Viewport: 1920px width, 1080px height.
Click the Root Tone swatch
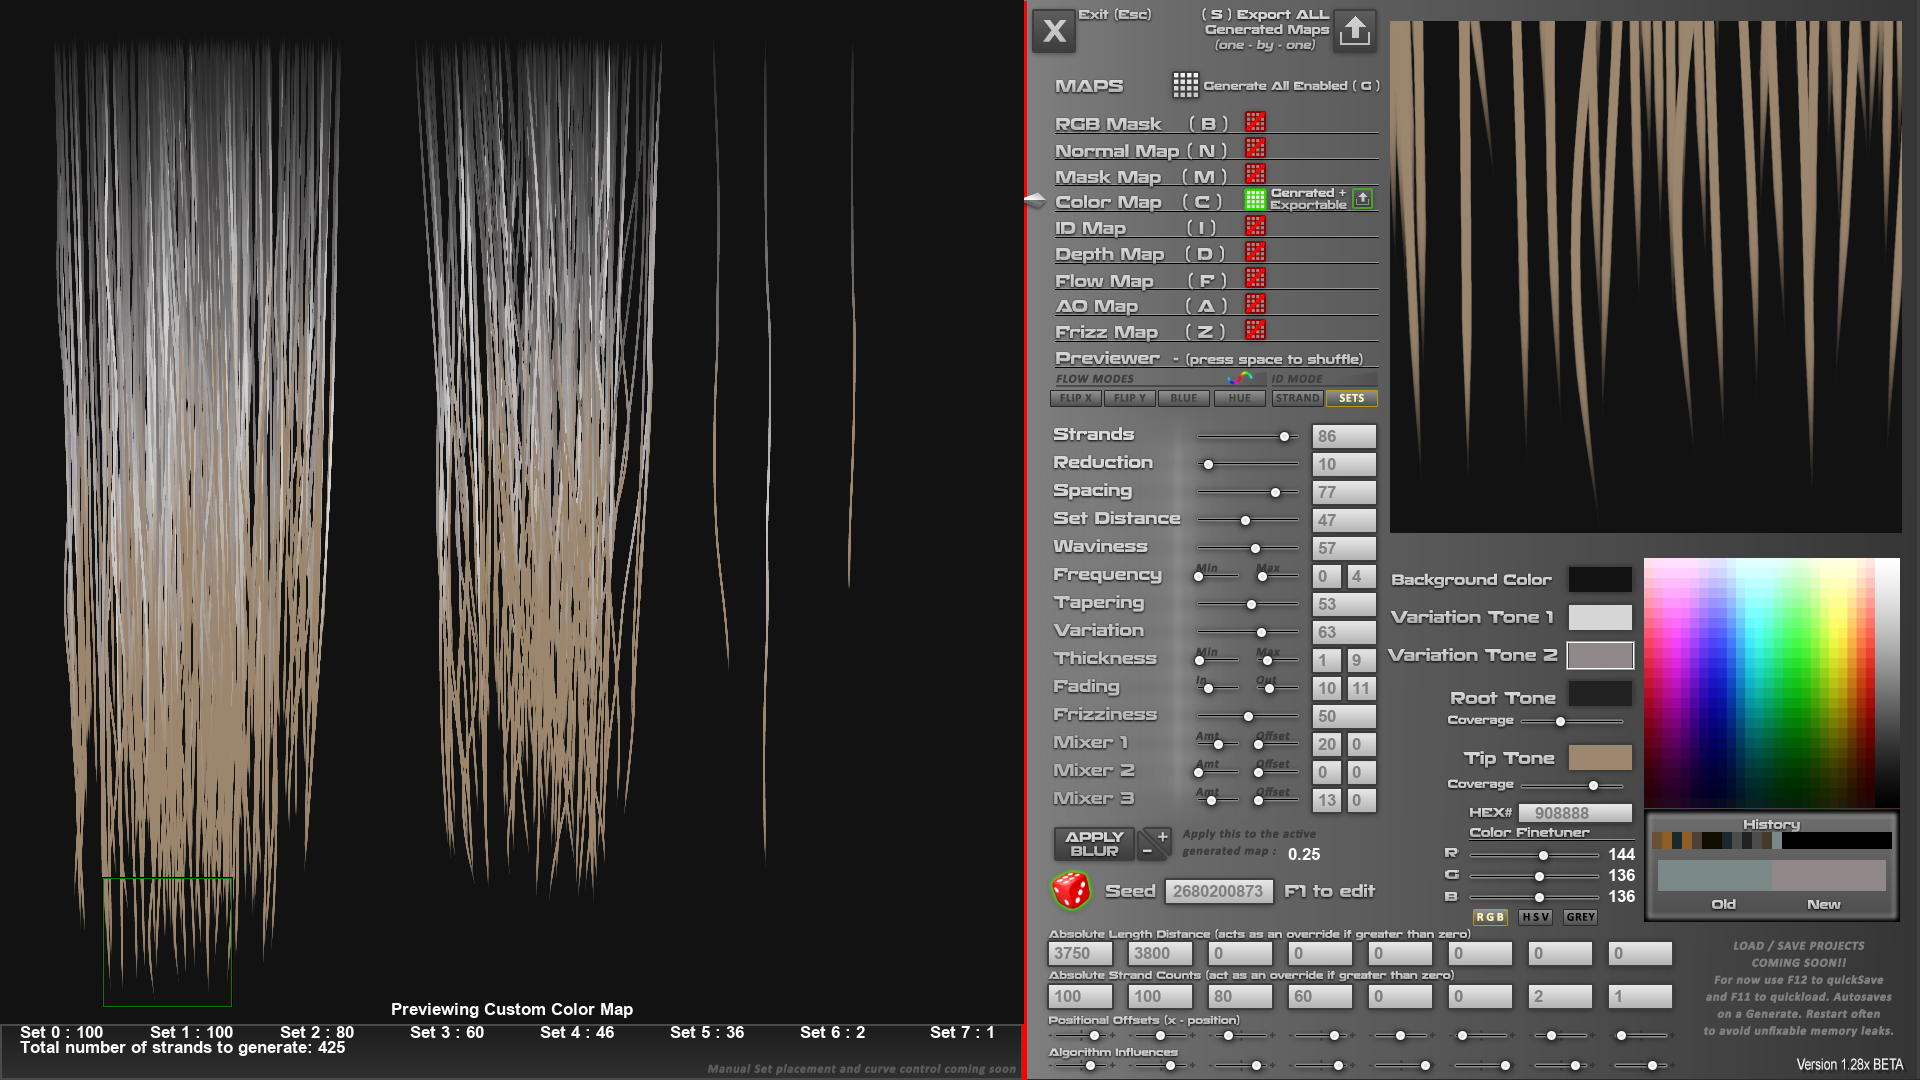point(1600,694)
